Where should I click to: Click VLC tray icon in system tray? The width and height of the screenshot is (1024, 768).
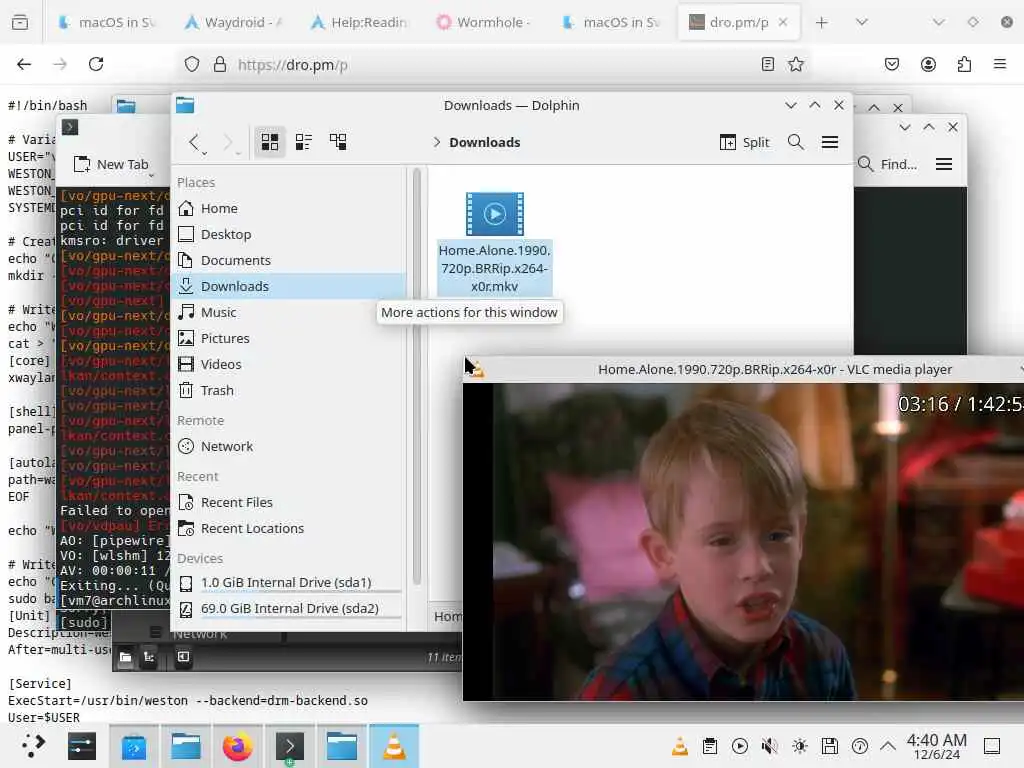click(x=680, y=746)
